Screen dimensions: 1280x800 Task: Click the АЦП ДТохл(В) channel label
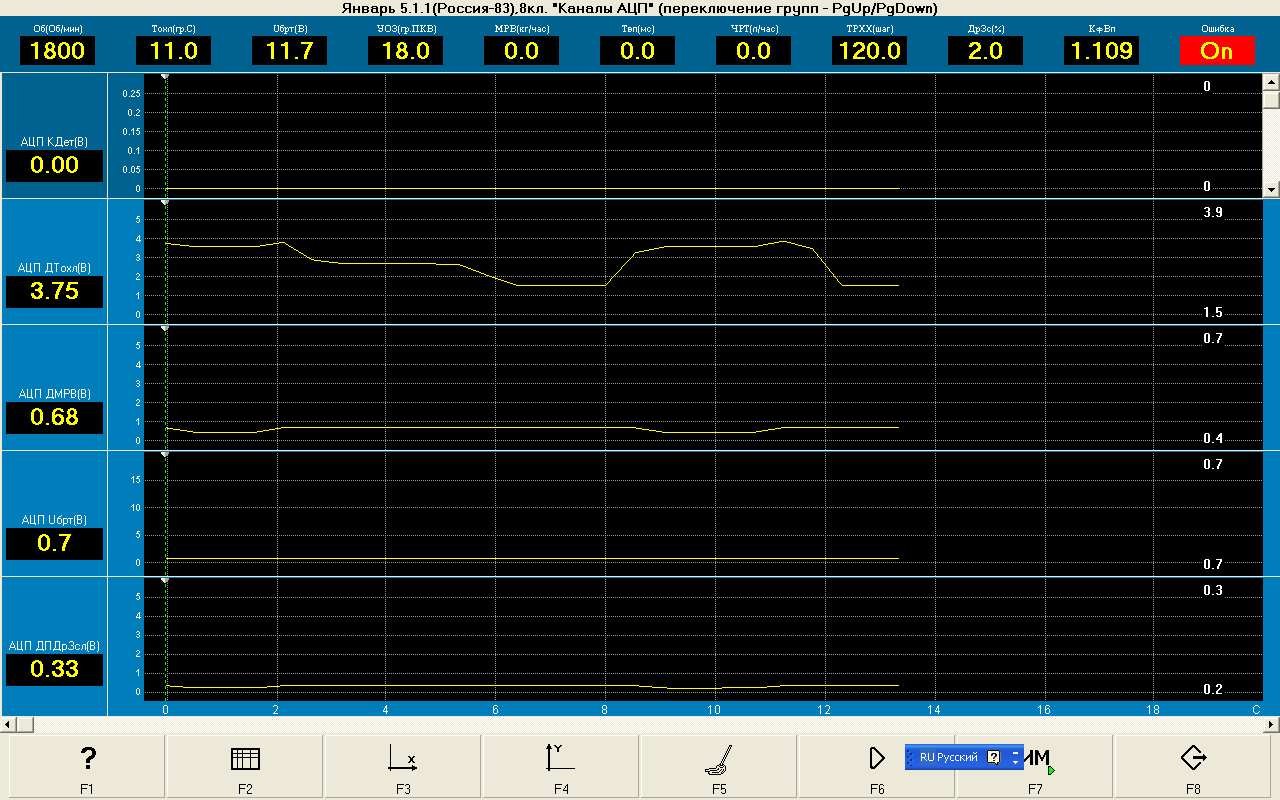coord(55,268)
